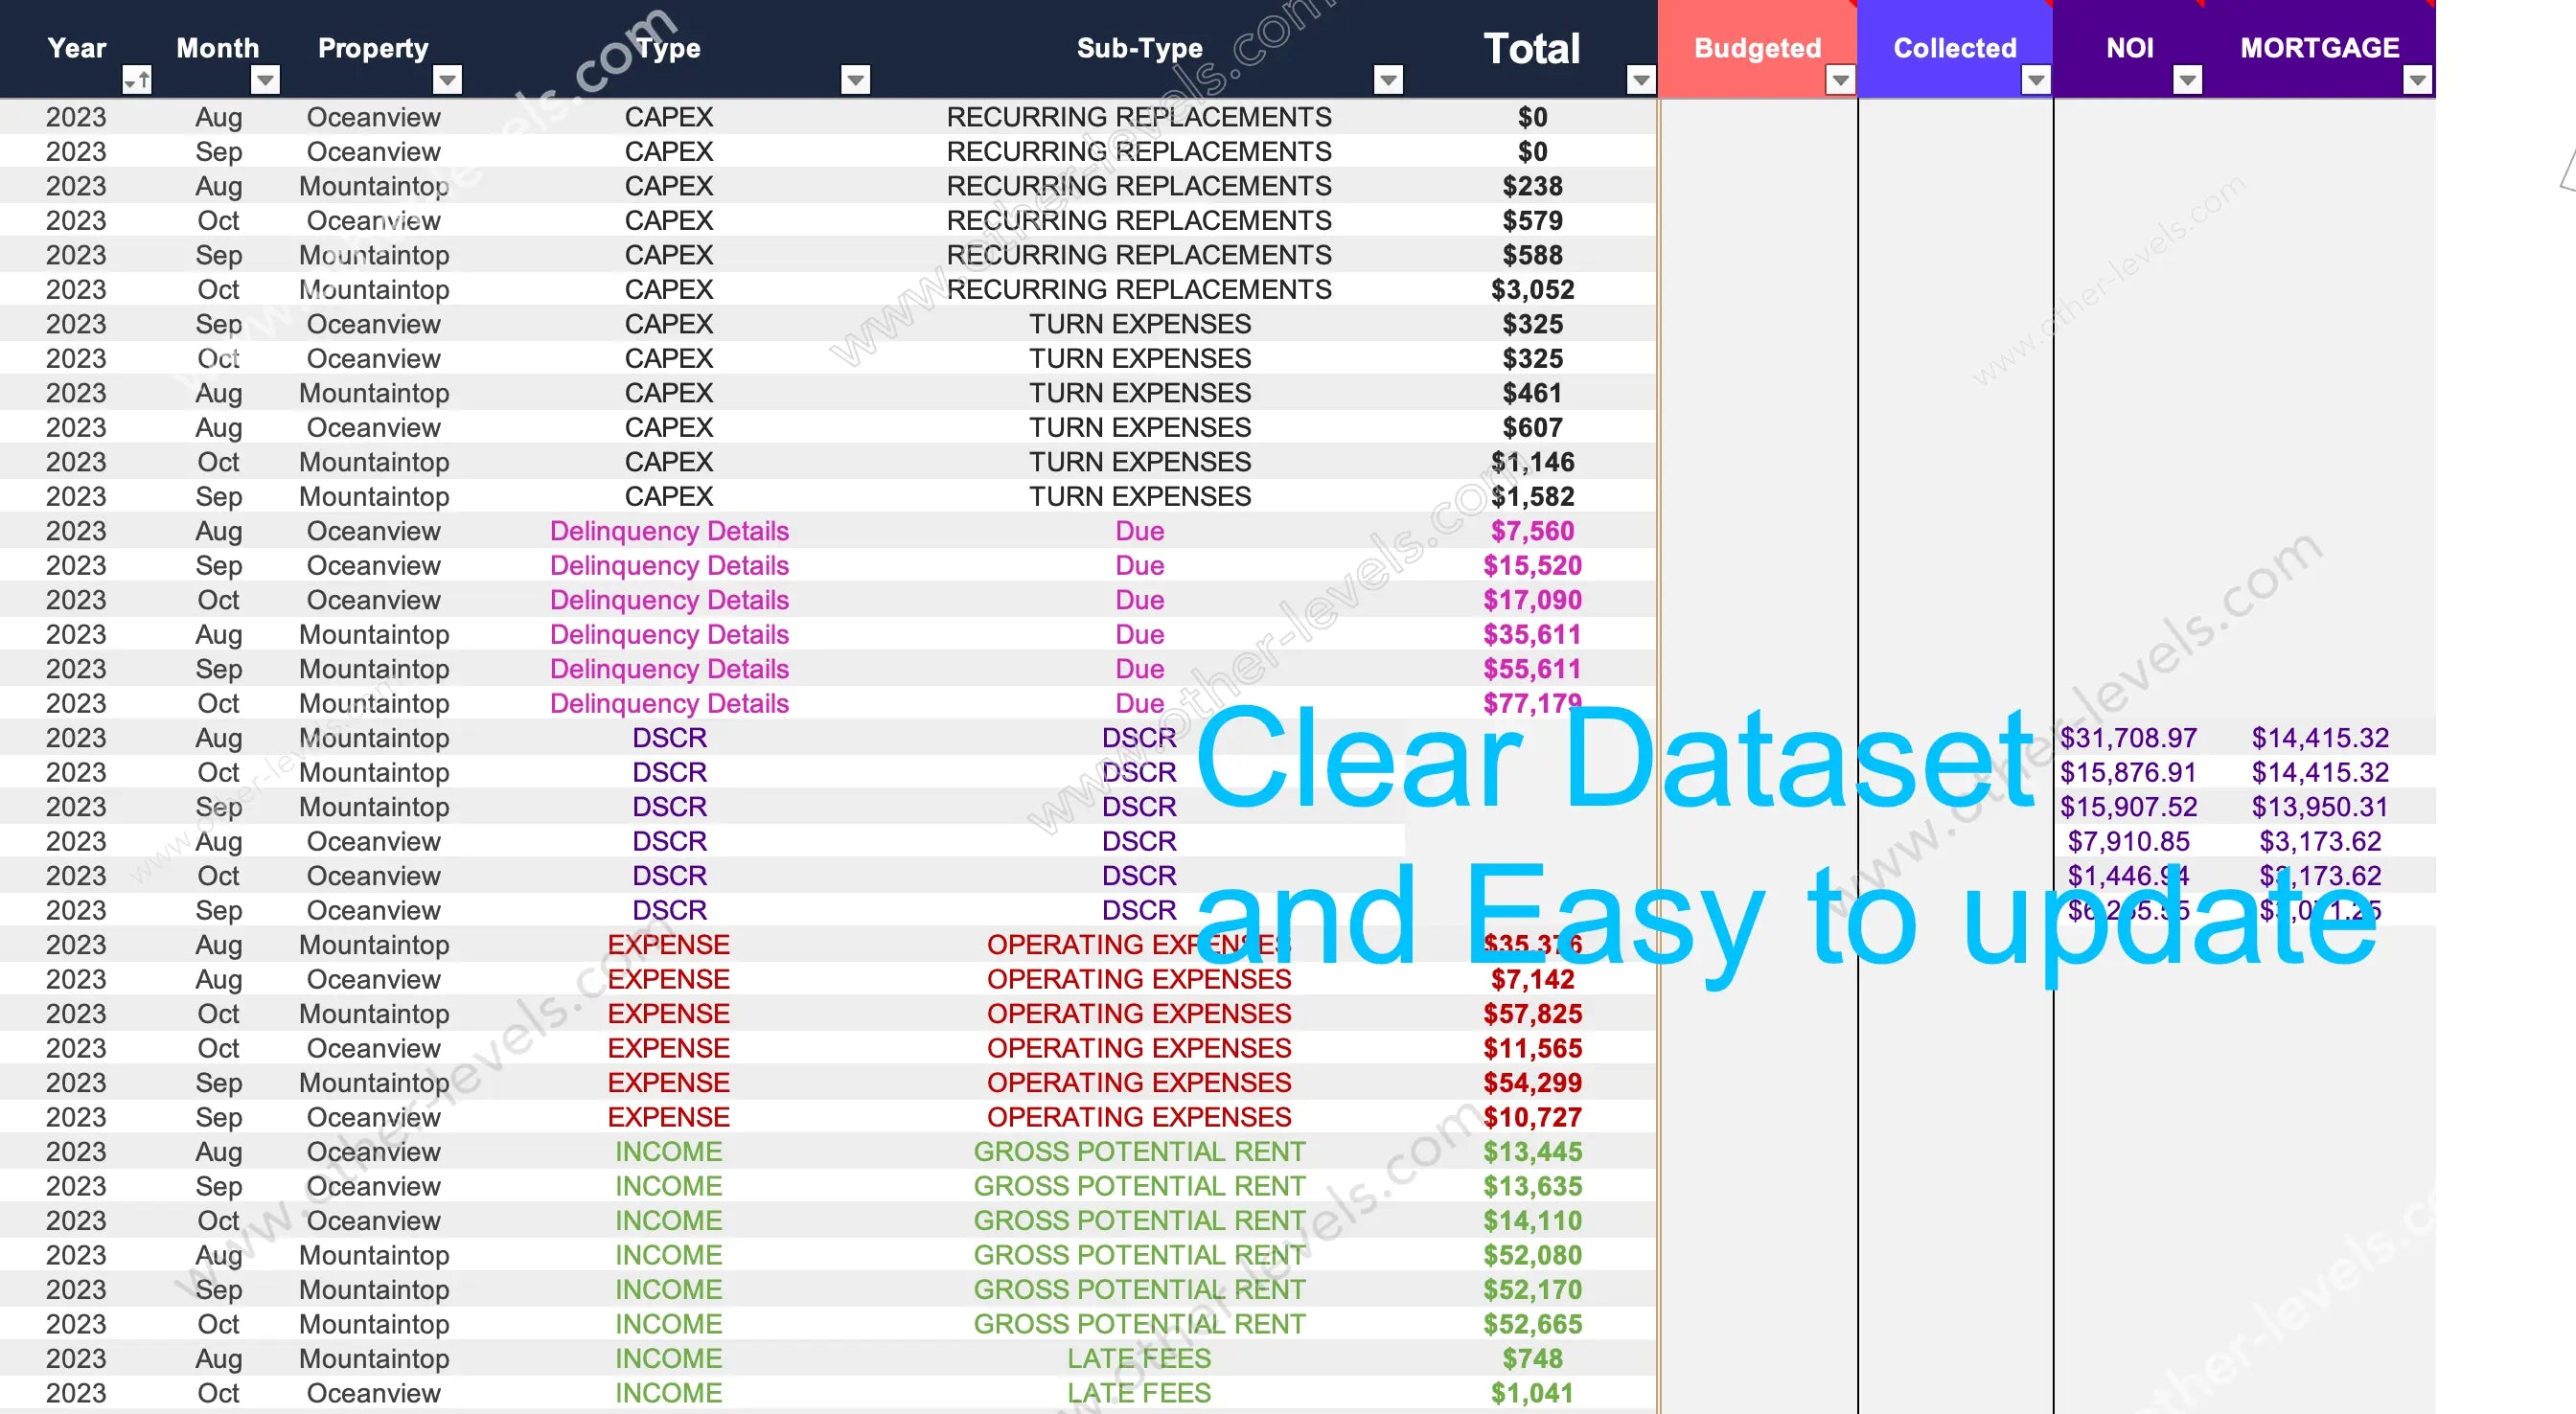Click the mortgage value $13,950.31
Viewport: 2576px width, 1414px height.
pos(2320,807)
